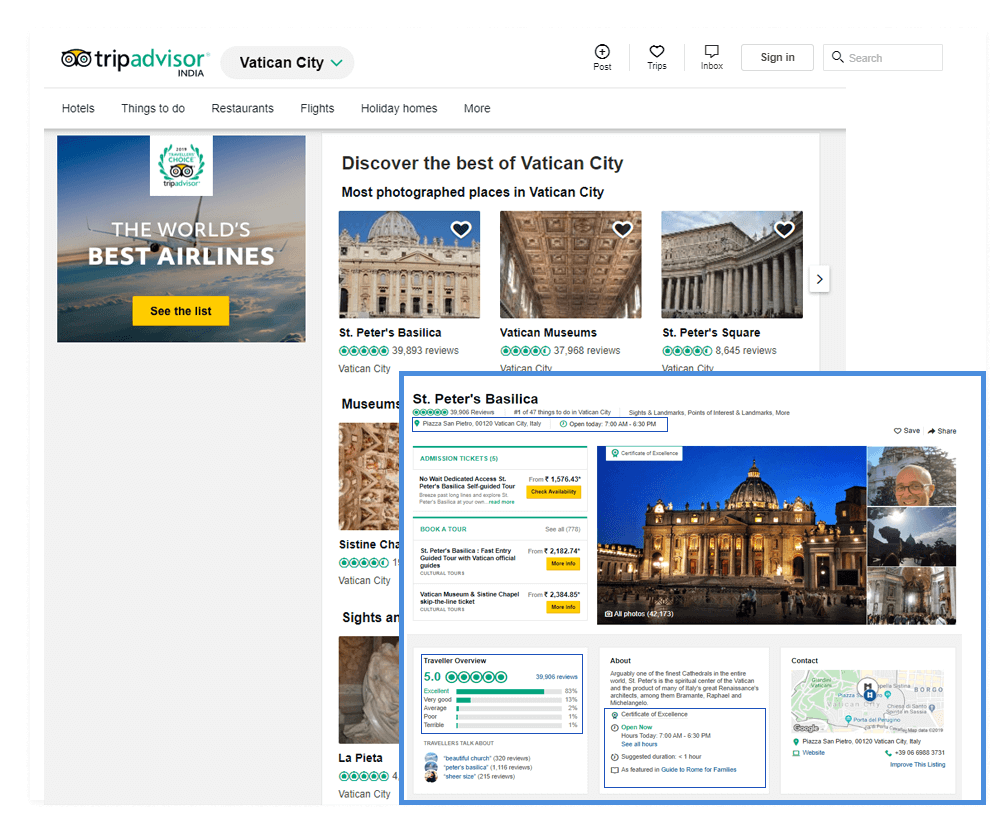1007x831 pixels.
Task: Click the Travellers' Choice badge on ad
Action: pos(181,166)
